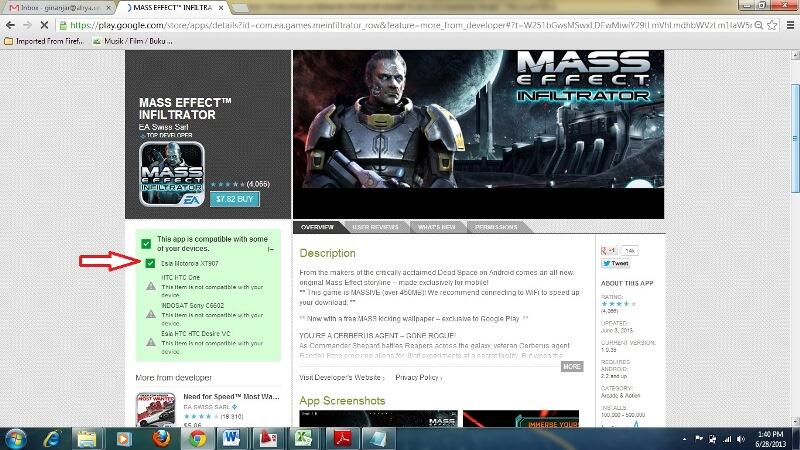Click the warning icon for Sony C6602
The height and width of the screenshot is (450, 800).
click(x=151, y=314)
